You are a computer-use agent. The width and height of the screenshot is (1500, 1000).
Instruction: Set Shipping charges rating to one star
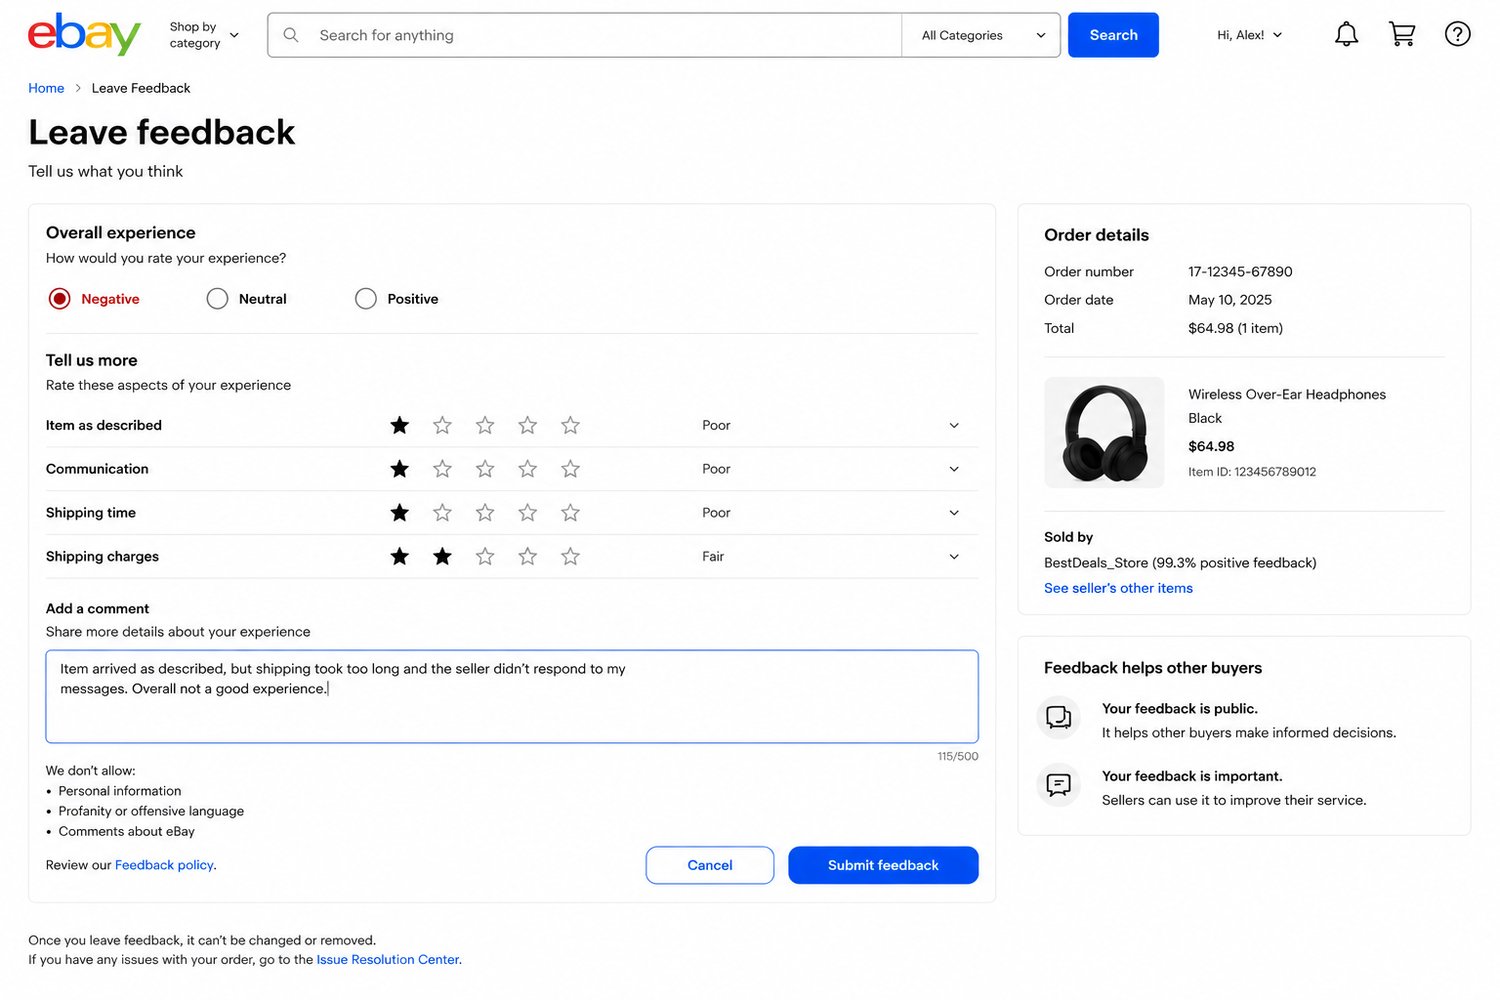pos(400,556)
